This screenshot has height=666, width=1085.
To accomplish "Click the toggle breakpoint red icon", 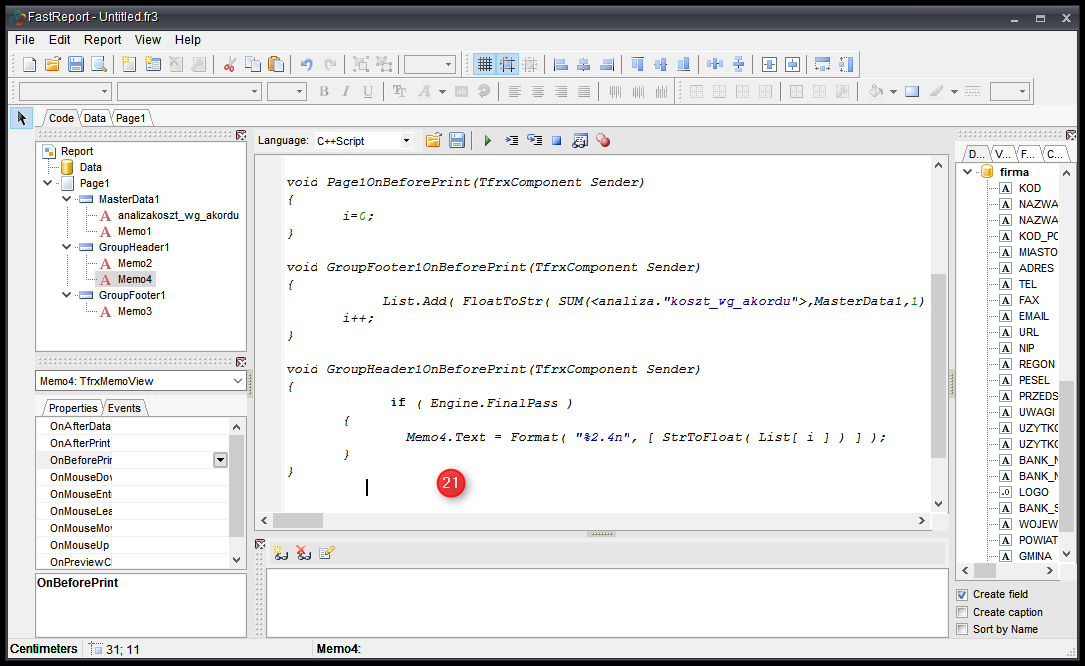I will tap(603, 141).
